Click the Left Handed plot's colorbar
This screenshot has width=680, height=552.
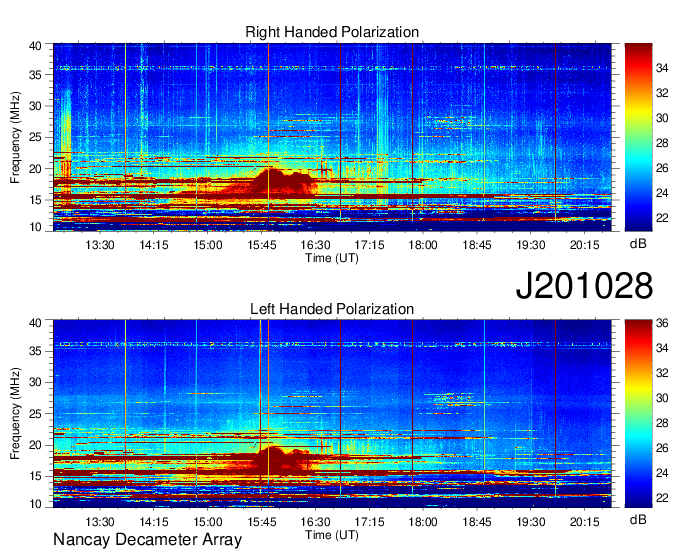[x=638, y=414]
